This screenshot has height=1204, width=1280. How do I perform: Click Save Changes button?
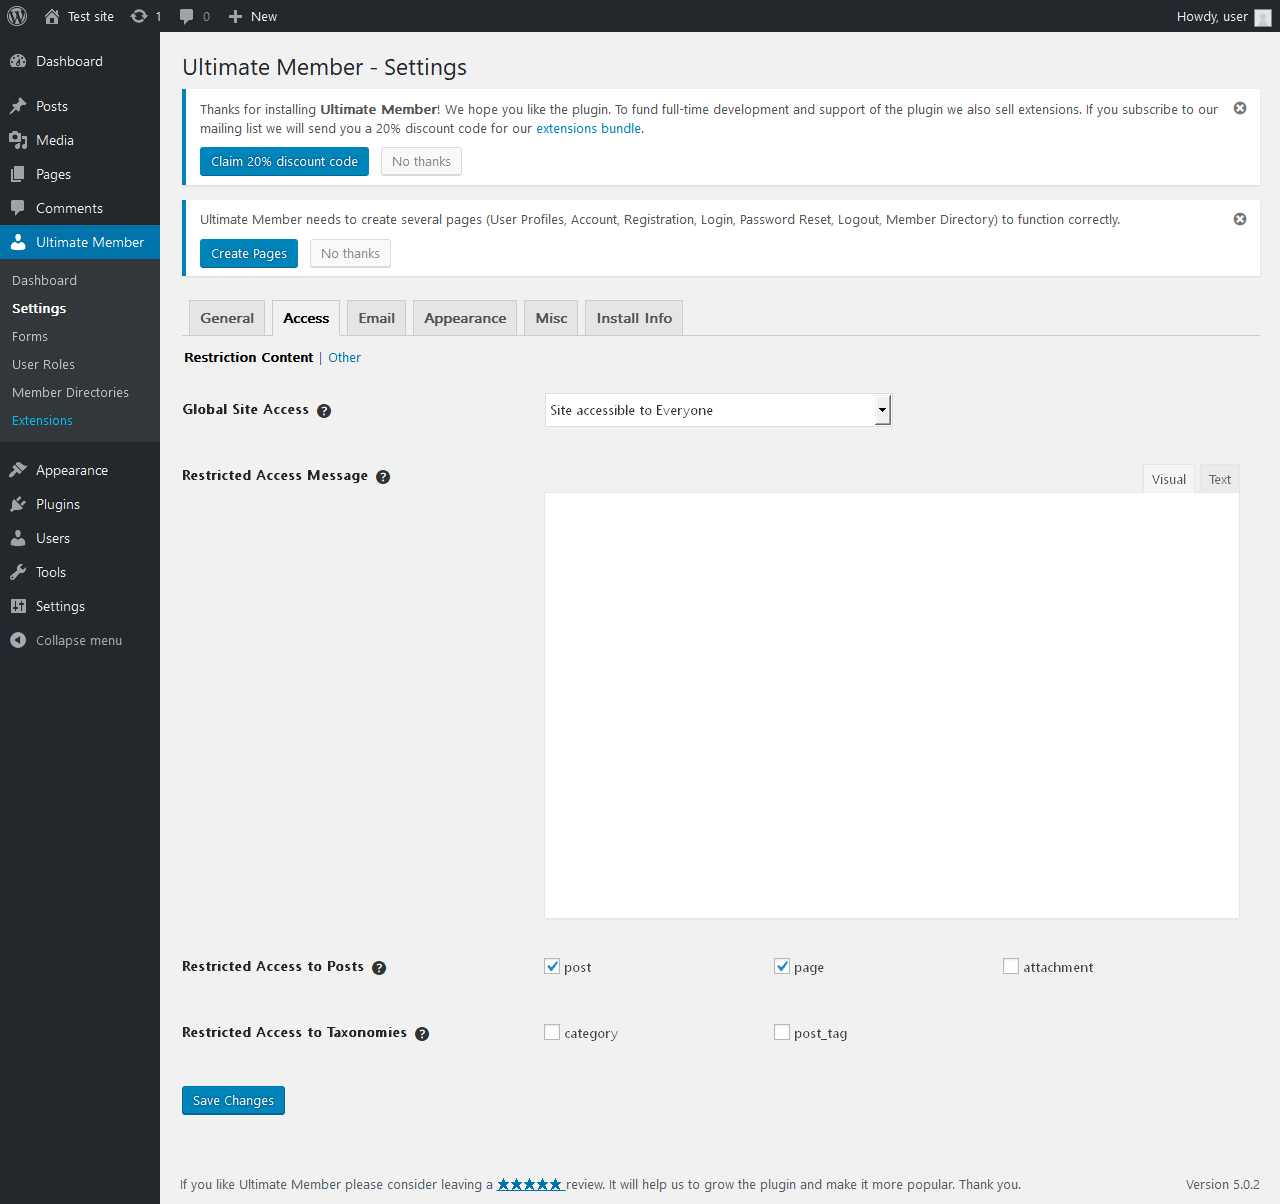point(233,1100)
